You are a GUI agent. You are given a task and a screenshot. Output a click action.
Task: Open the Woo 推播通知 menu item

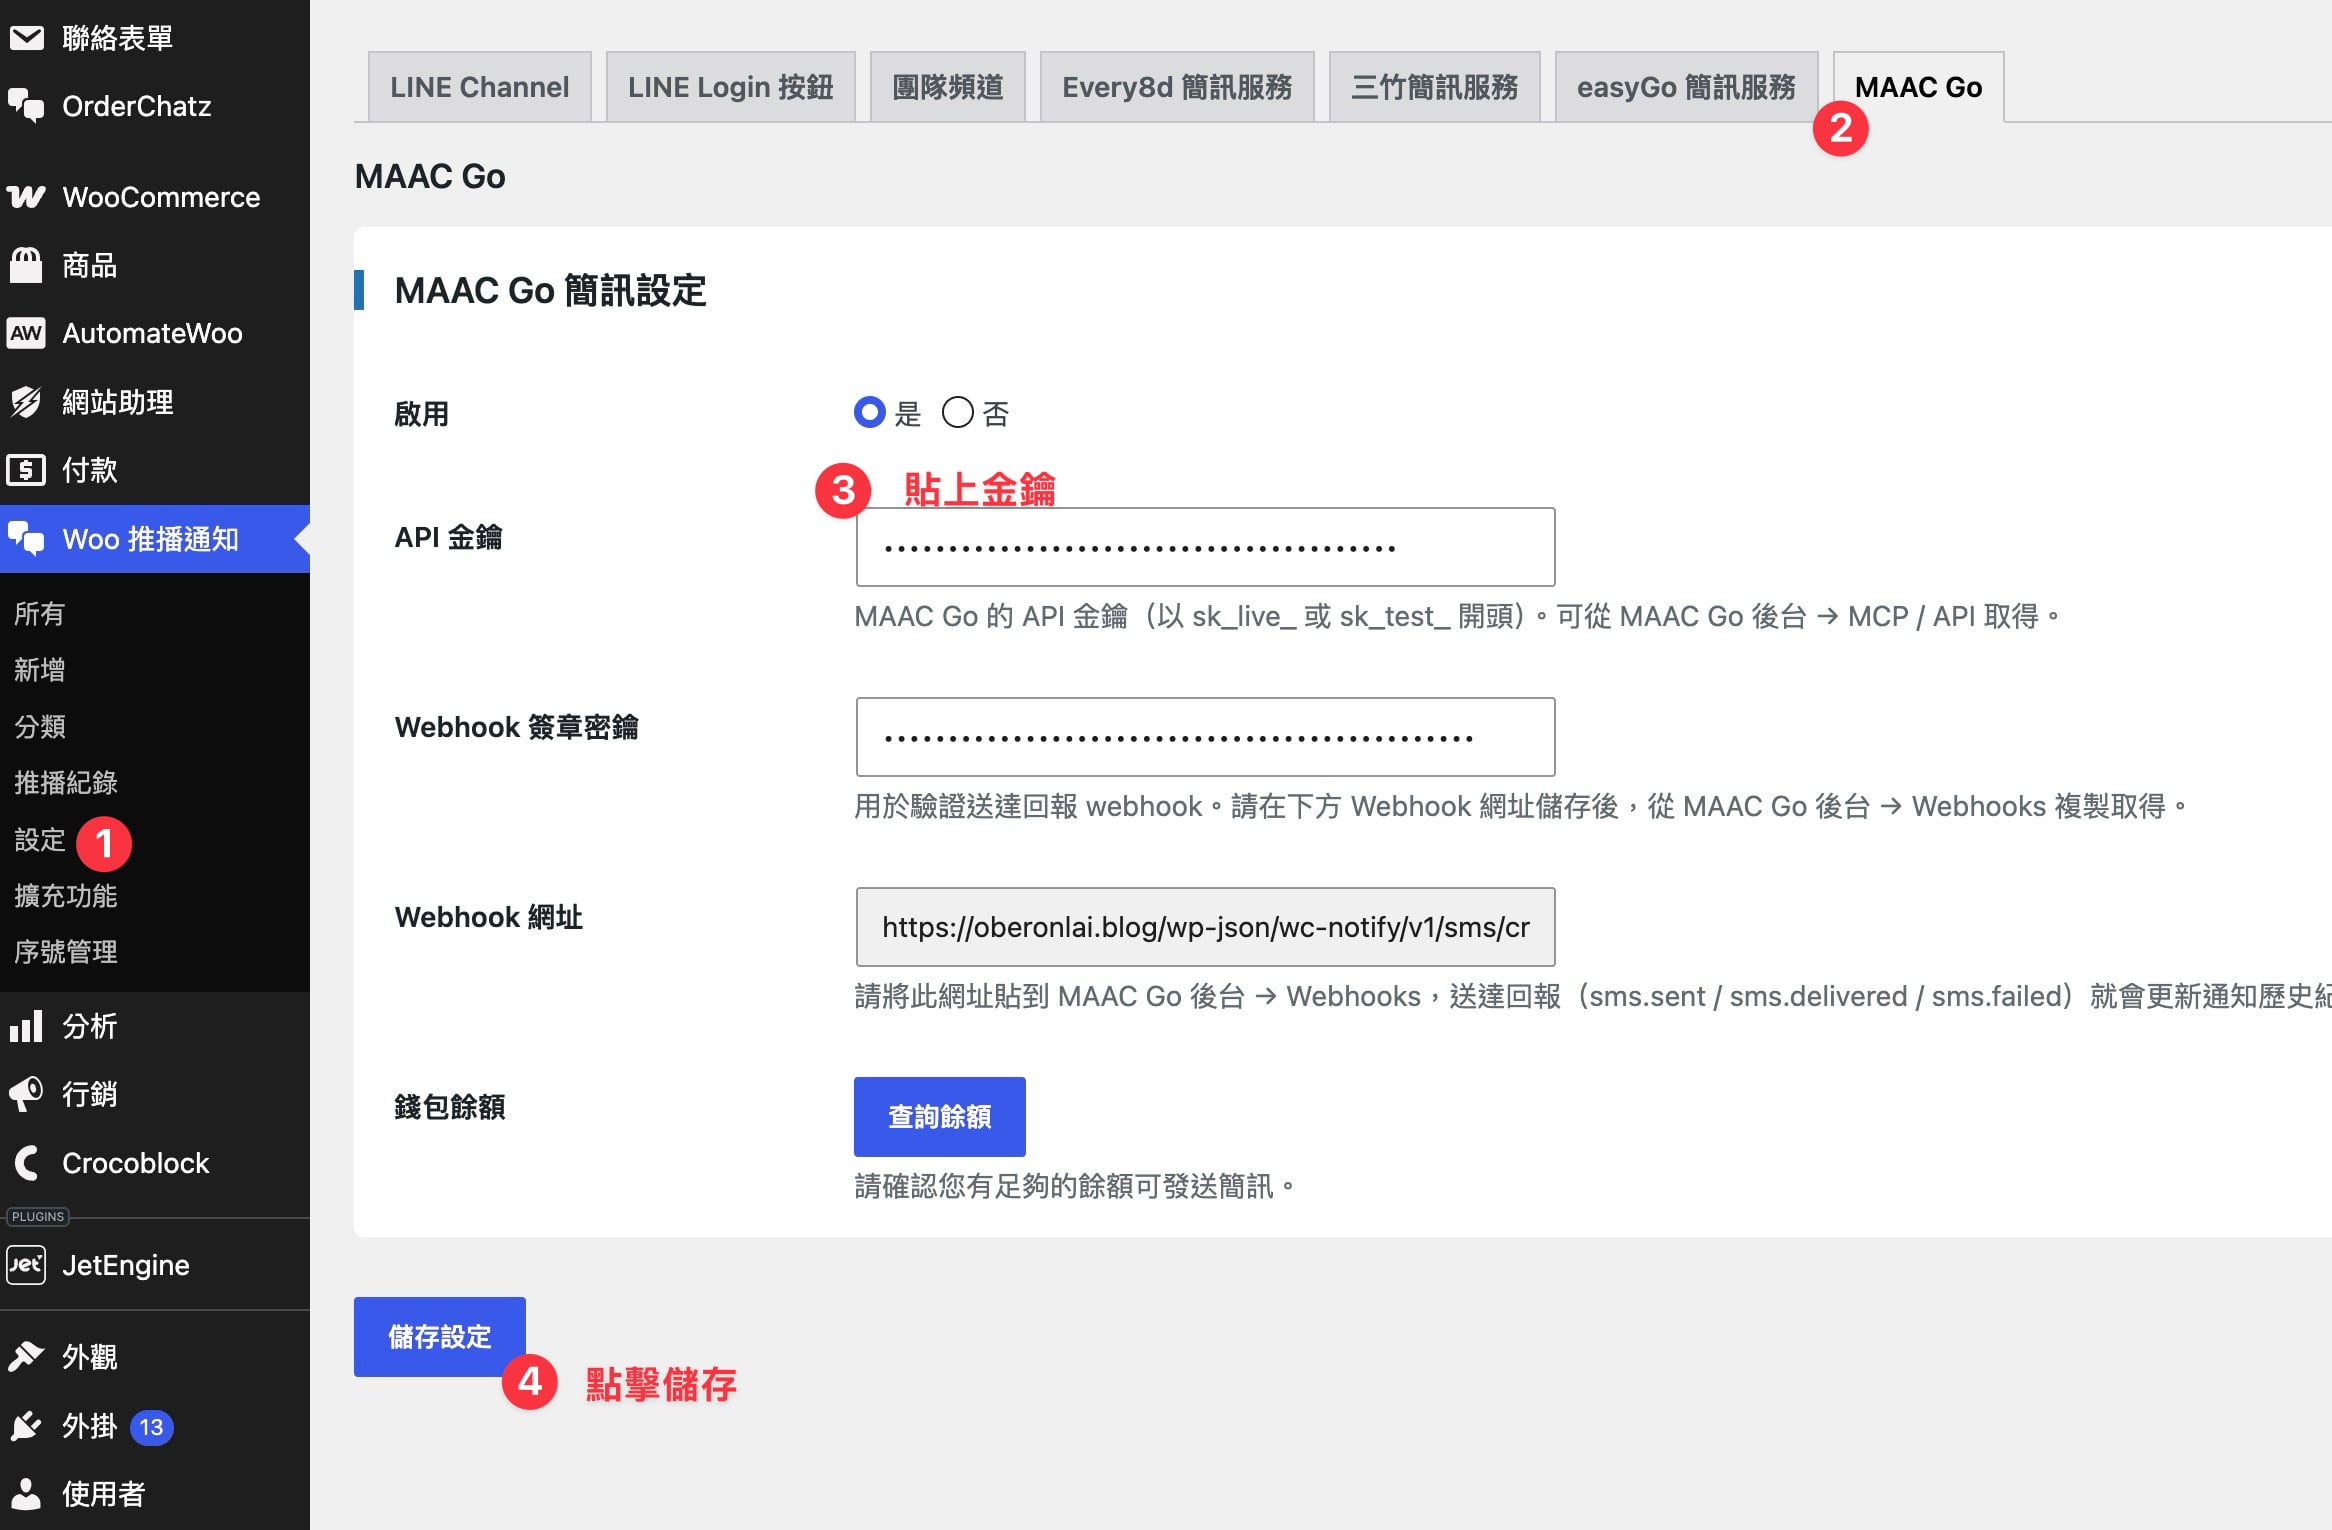[x=155, y=539]
